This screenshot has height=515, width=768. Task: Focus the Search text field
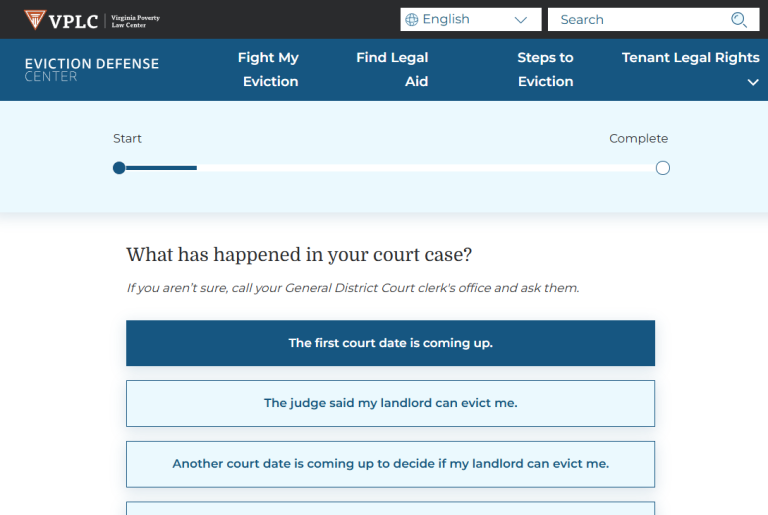pos(640,20)
